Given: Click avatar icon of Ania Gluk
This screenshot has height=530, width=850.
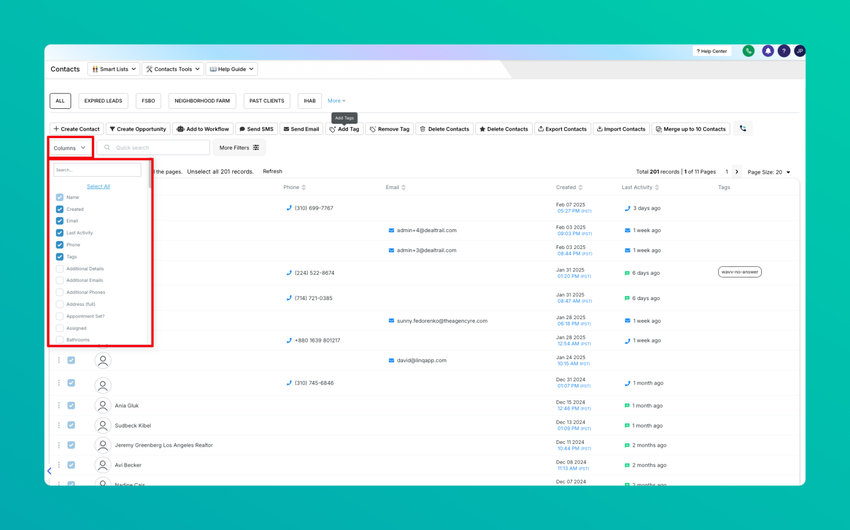Looking at the screenshot, I should (102, 405).
